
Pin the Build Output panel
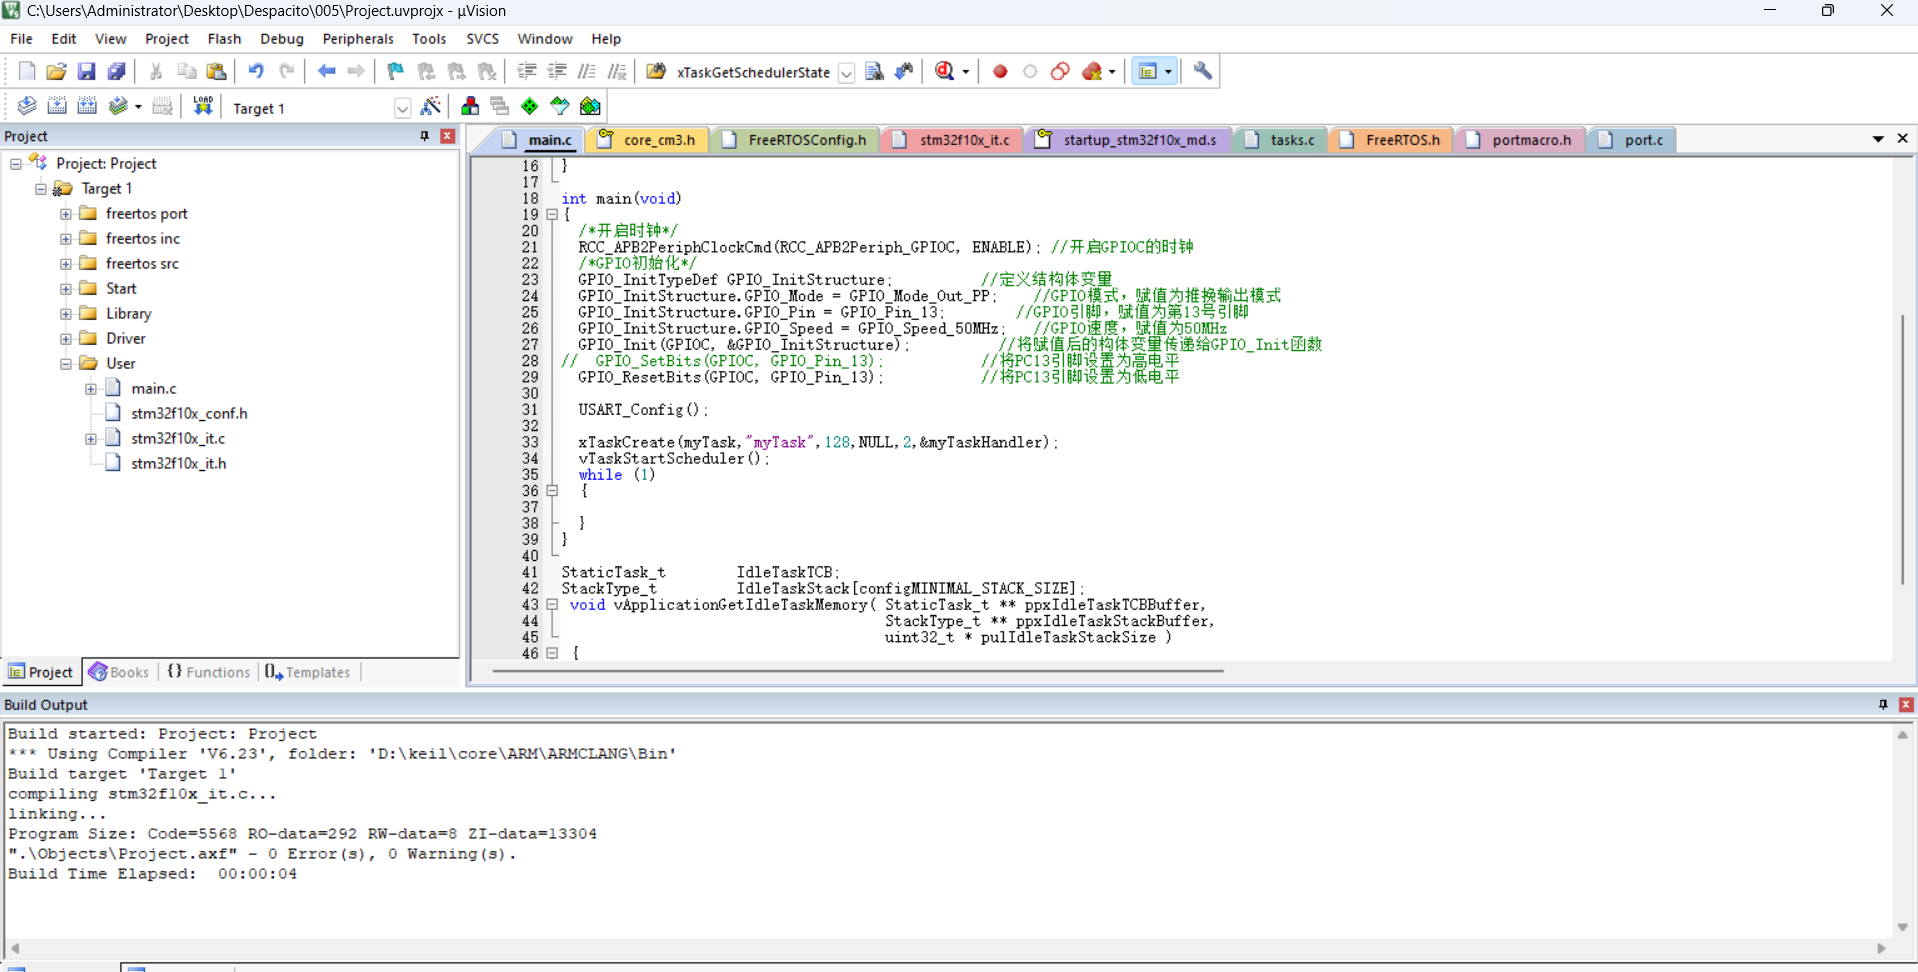1883,704
